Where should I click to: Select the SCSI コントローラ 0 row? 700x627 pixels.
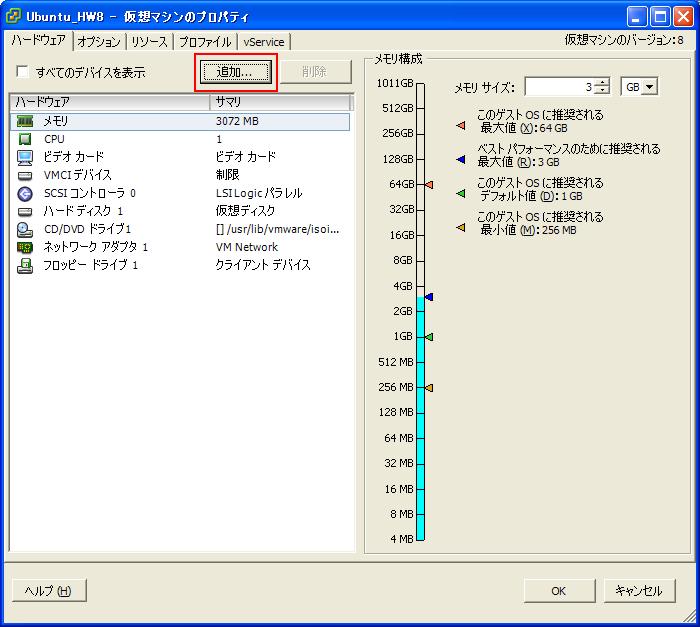point(180,193)
